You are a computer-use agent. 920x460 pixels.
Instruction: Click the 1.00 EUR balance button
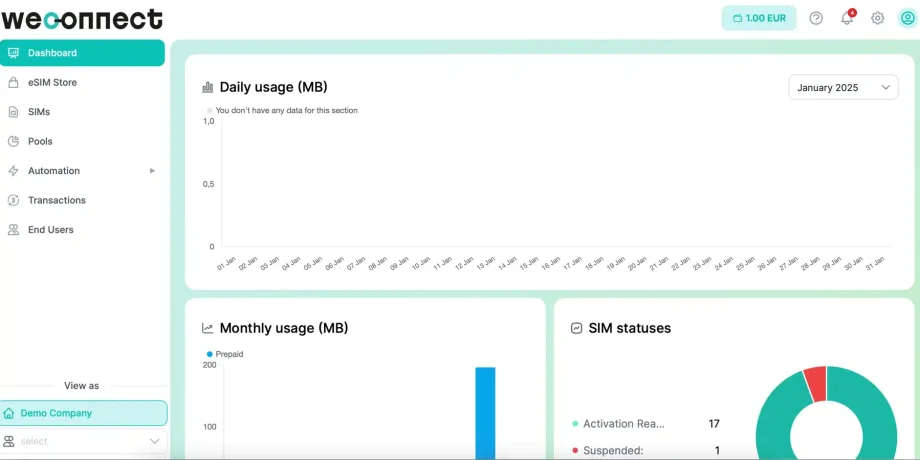[x=759, y=18]
